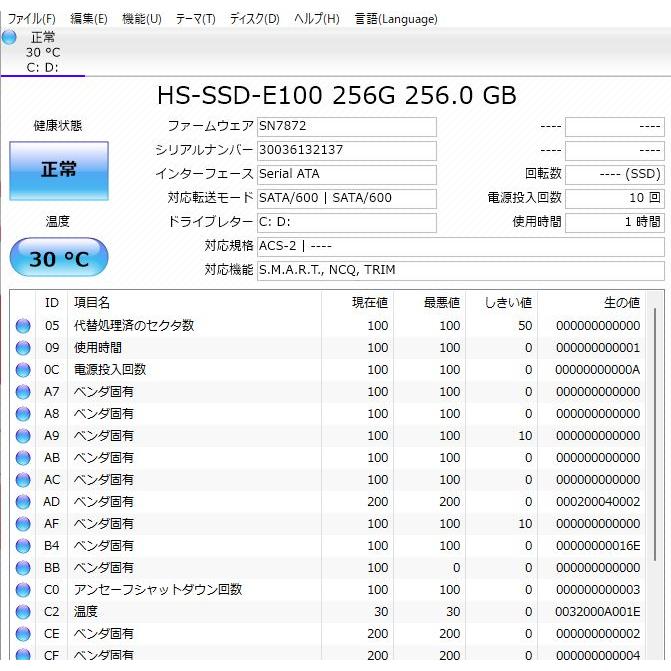The image size is (671, 671).
Task: Click the status orb for row ID AD
Action: pos(22,502)
